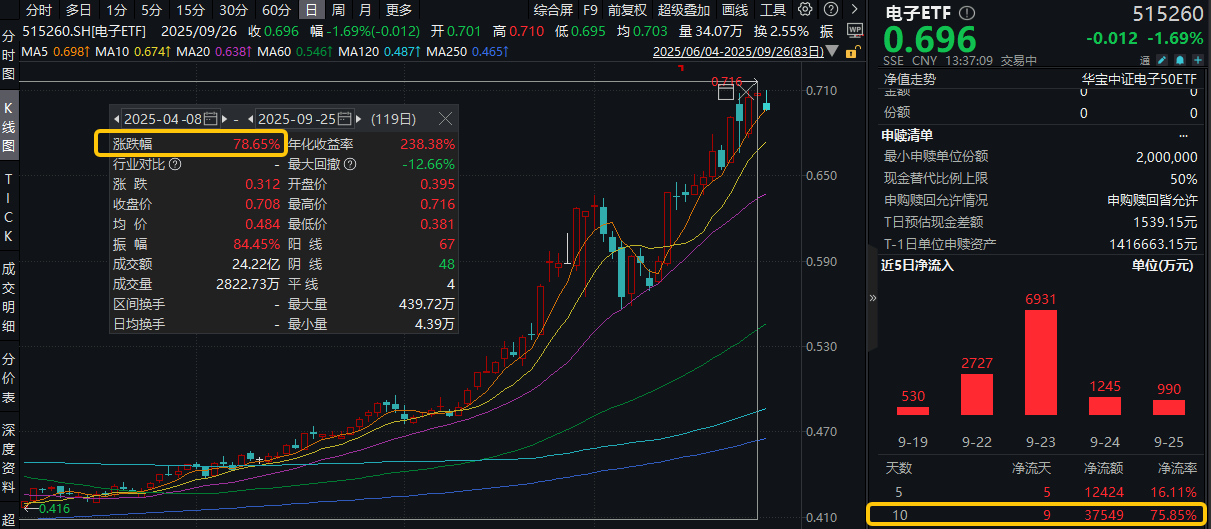Open the 更多 period options

click(x=398, y=10)
